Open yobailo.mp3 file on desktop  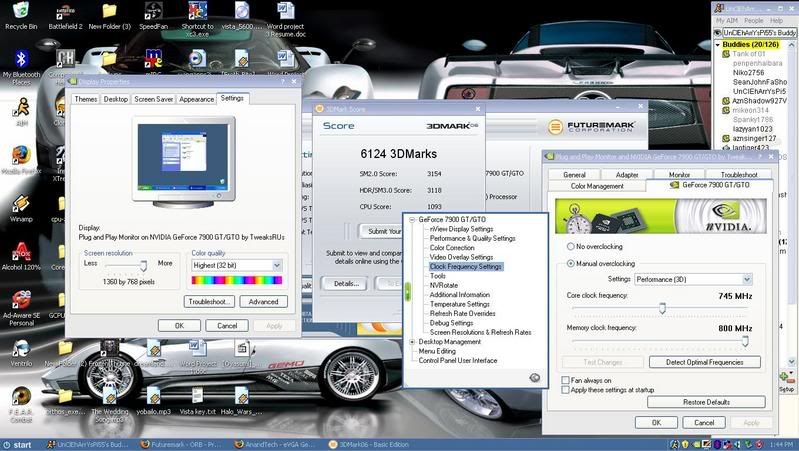click(x=153, y=401)
